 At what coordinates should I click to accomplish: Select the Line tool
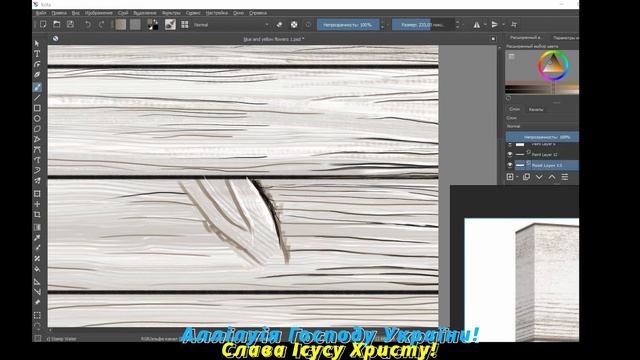[37, 98]
